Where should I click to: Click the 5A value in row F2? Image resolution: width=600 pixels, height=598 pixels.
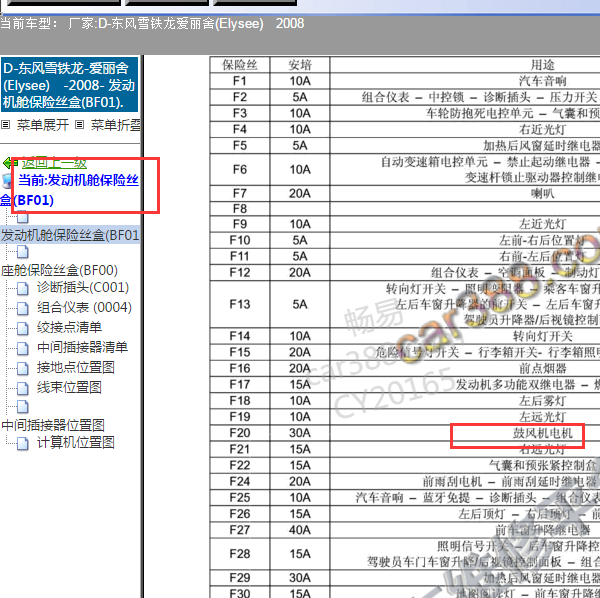300,97
